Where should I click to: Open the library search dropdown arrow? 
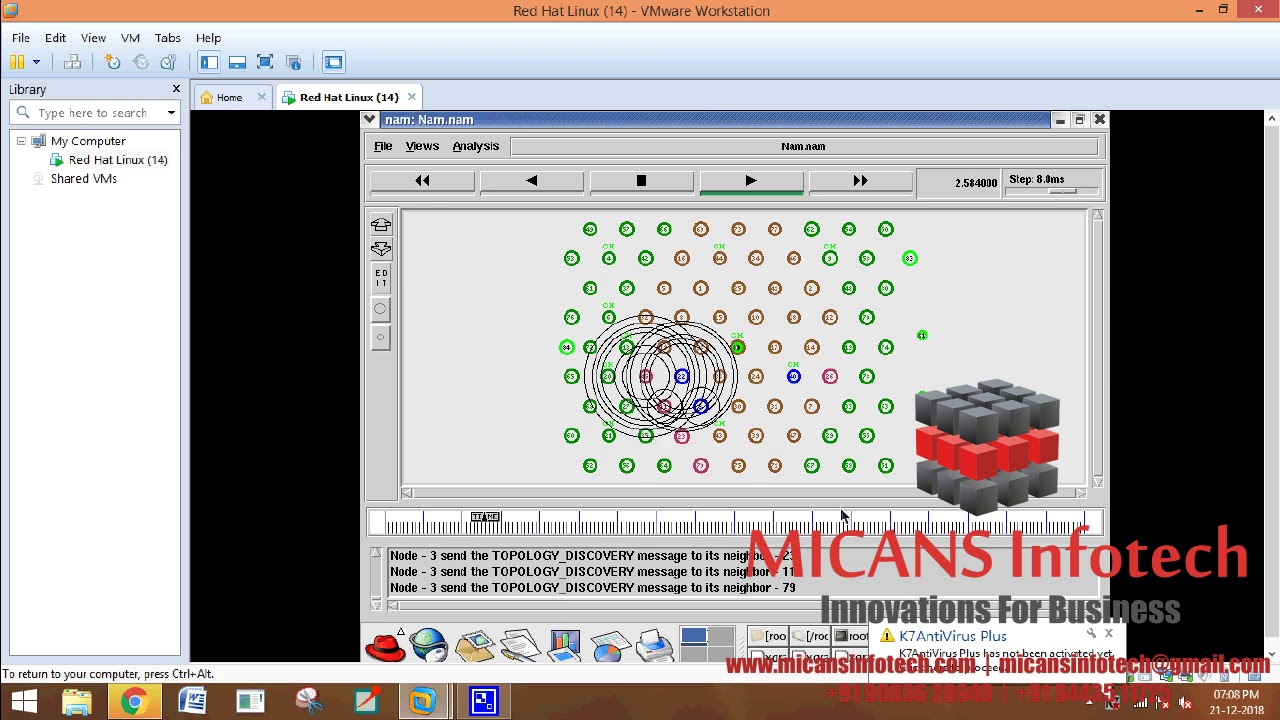point(171,113)
